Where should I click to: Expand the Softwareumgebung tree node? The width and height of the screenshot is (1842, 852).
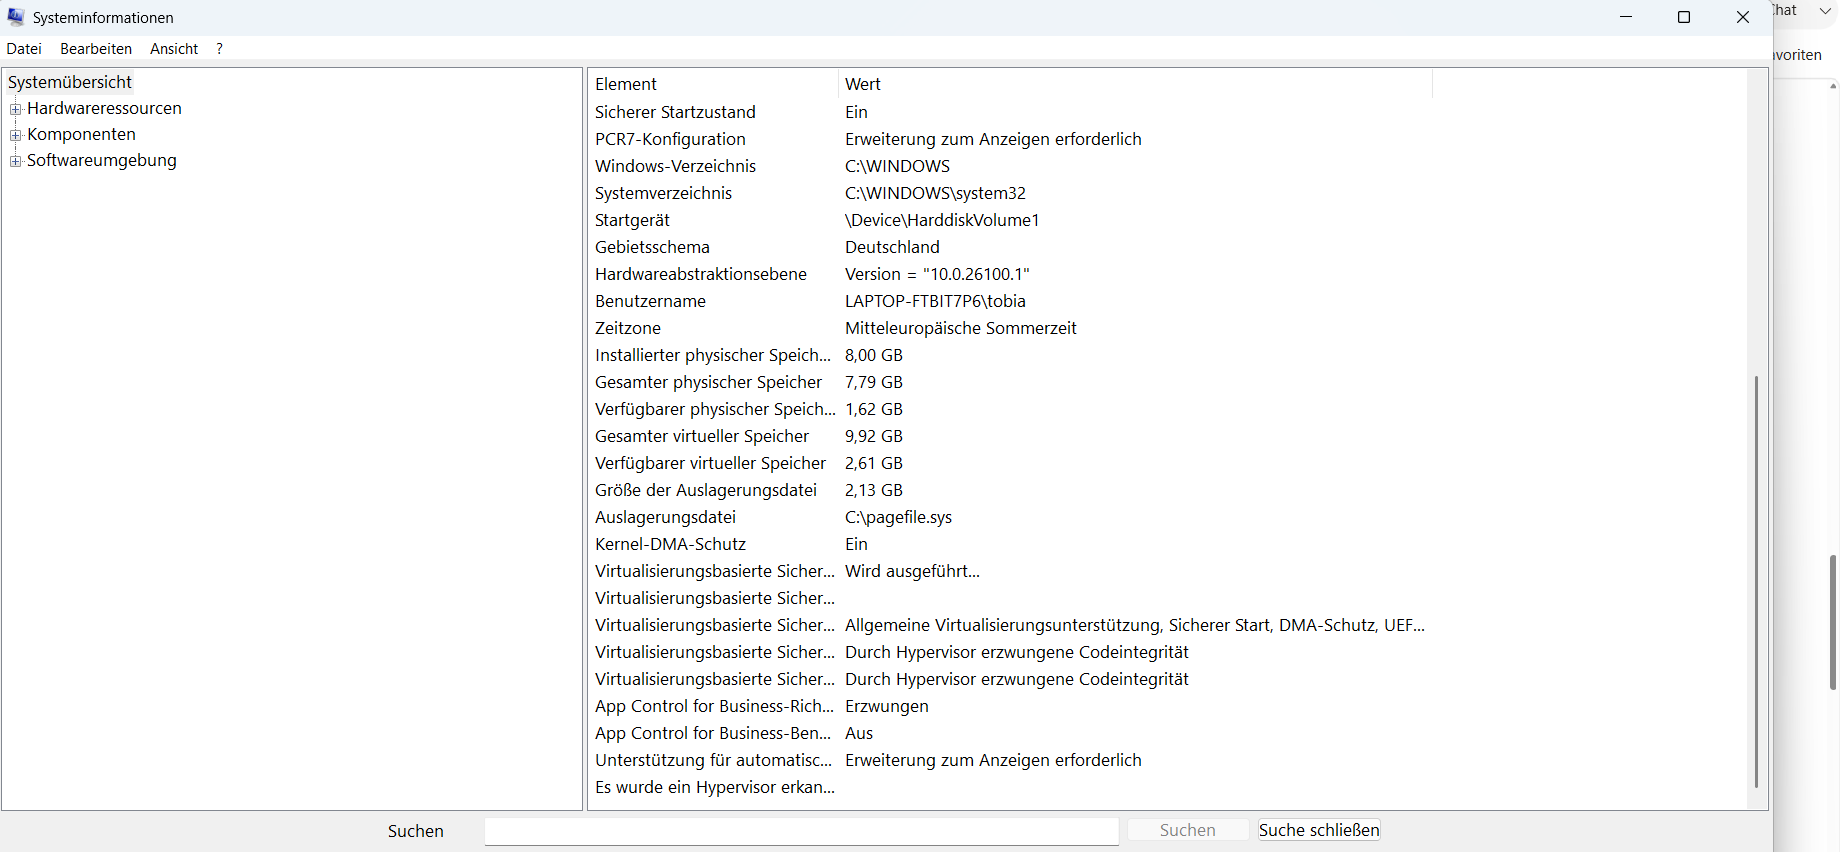tap(16, 161)
